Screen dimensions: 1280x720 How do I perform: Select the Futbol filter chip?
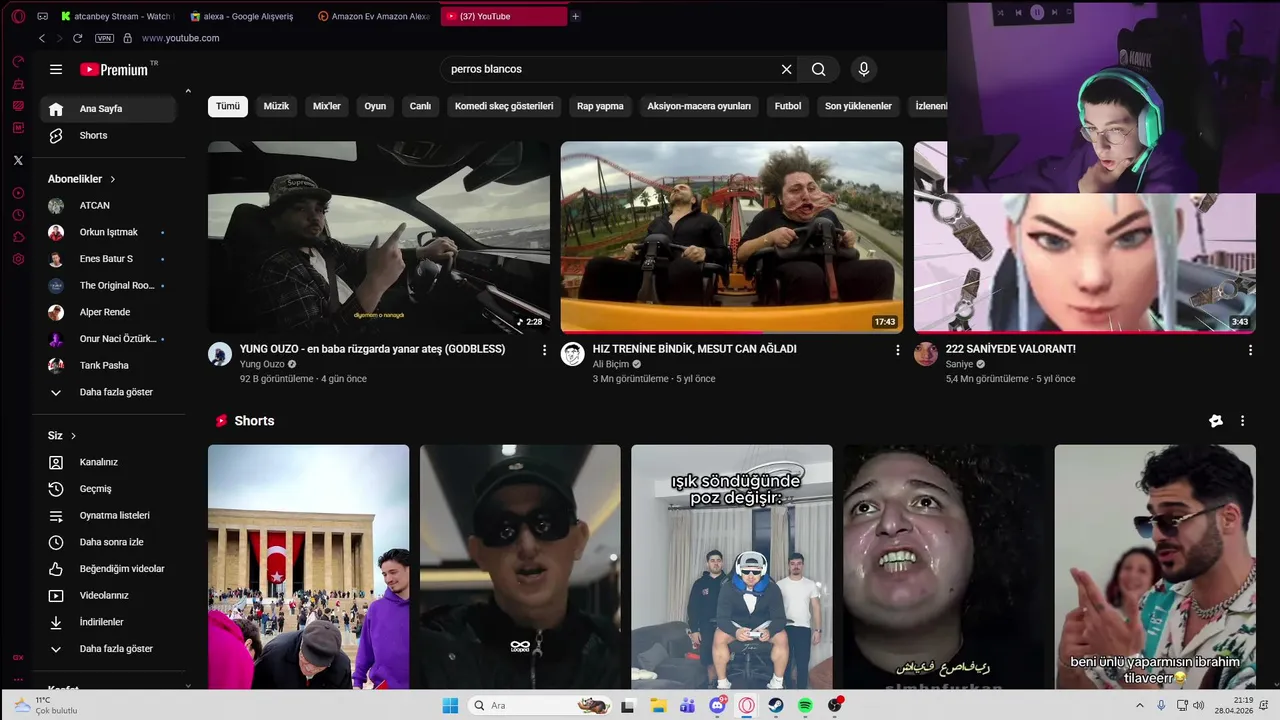pos(788,106)
